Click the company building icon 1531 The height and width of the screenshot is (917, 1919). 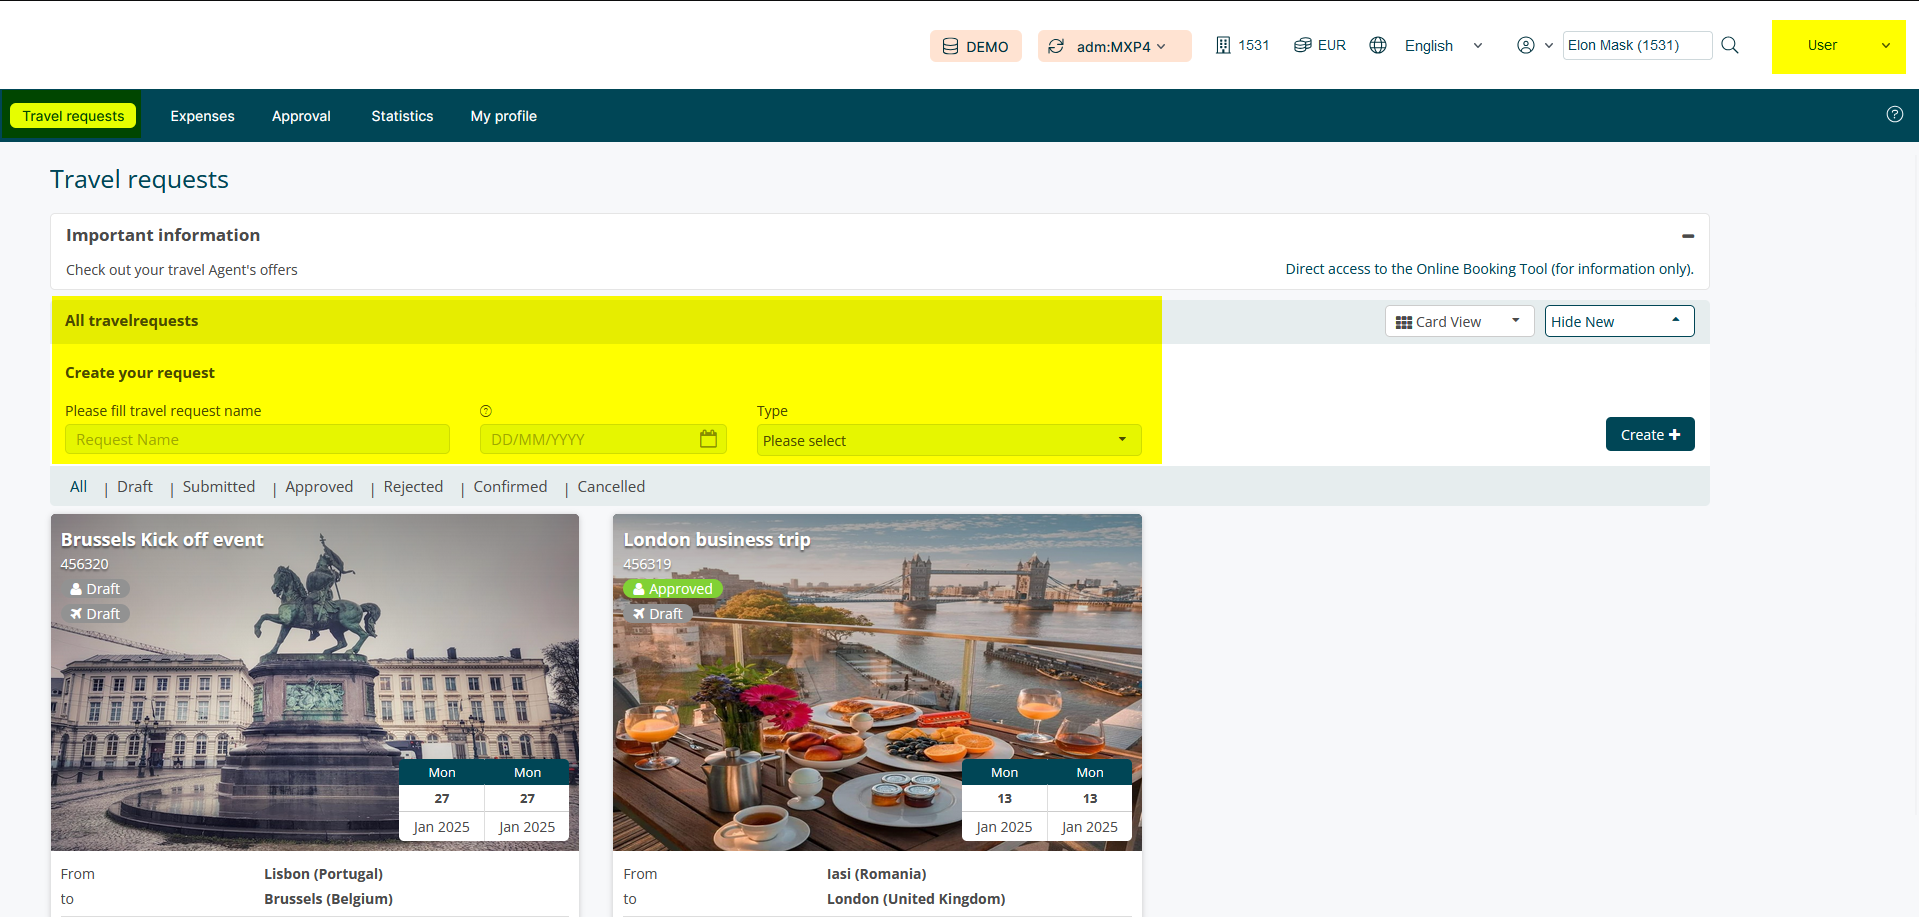[1223, 45]
